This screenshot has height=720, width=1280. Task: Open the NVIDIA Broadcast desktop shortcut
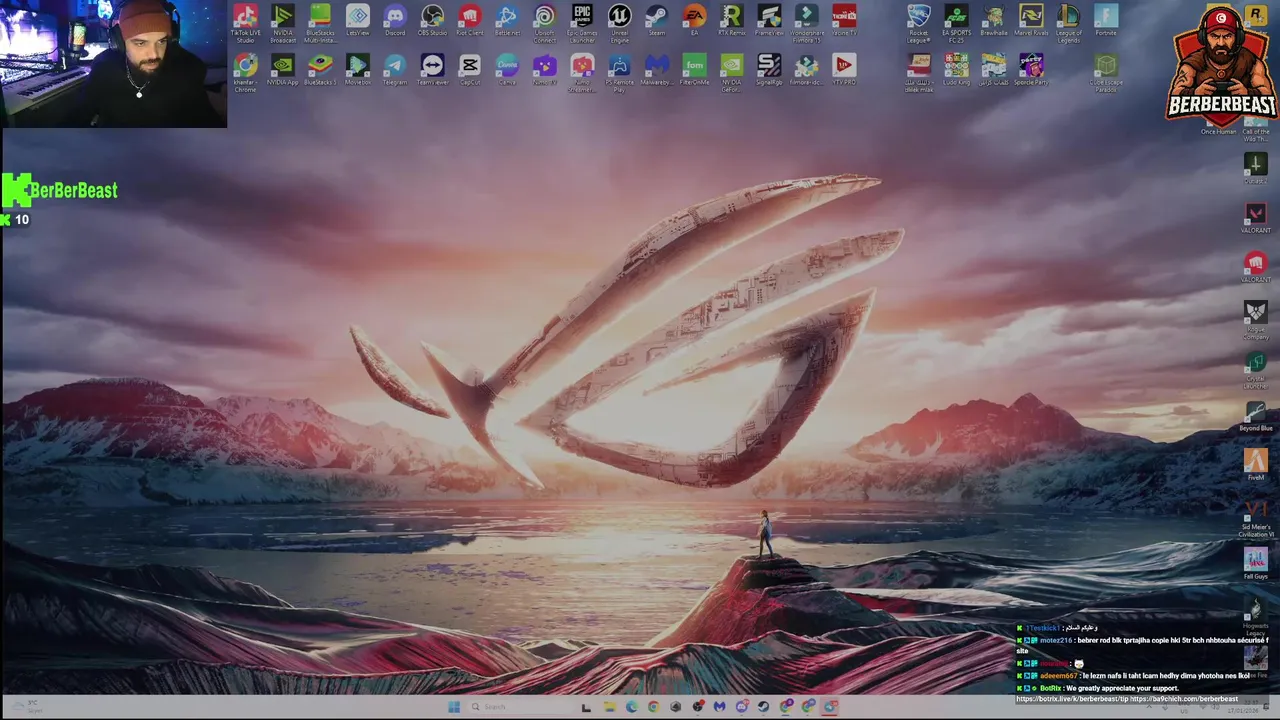283,24
